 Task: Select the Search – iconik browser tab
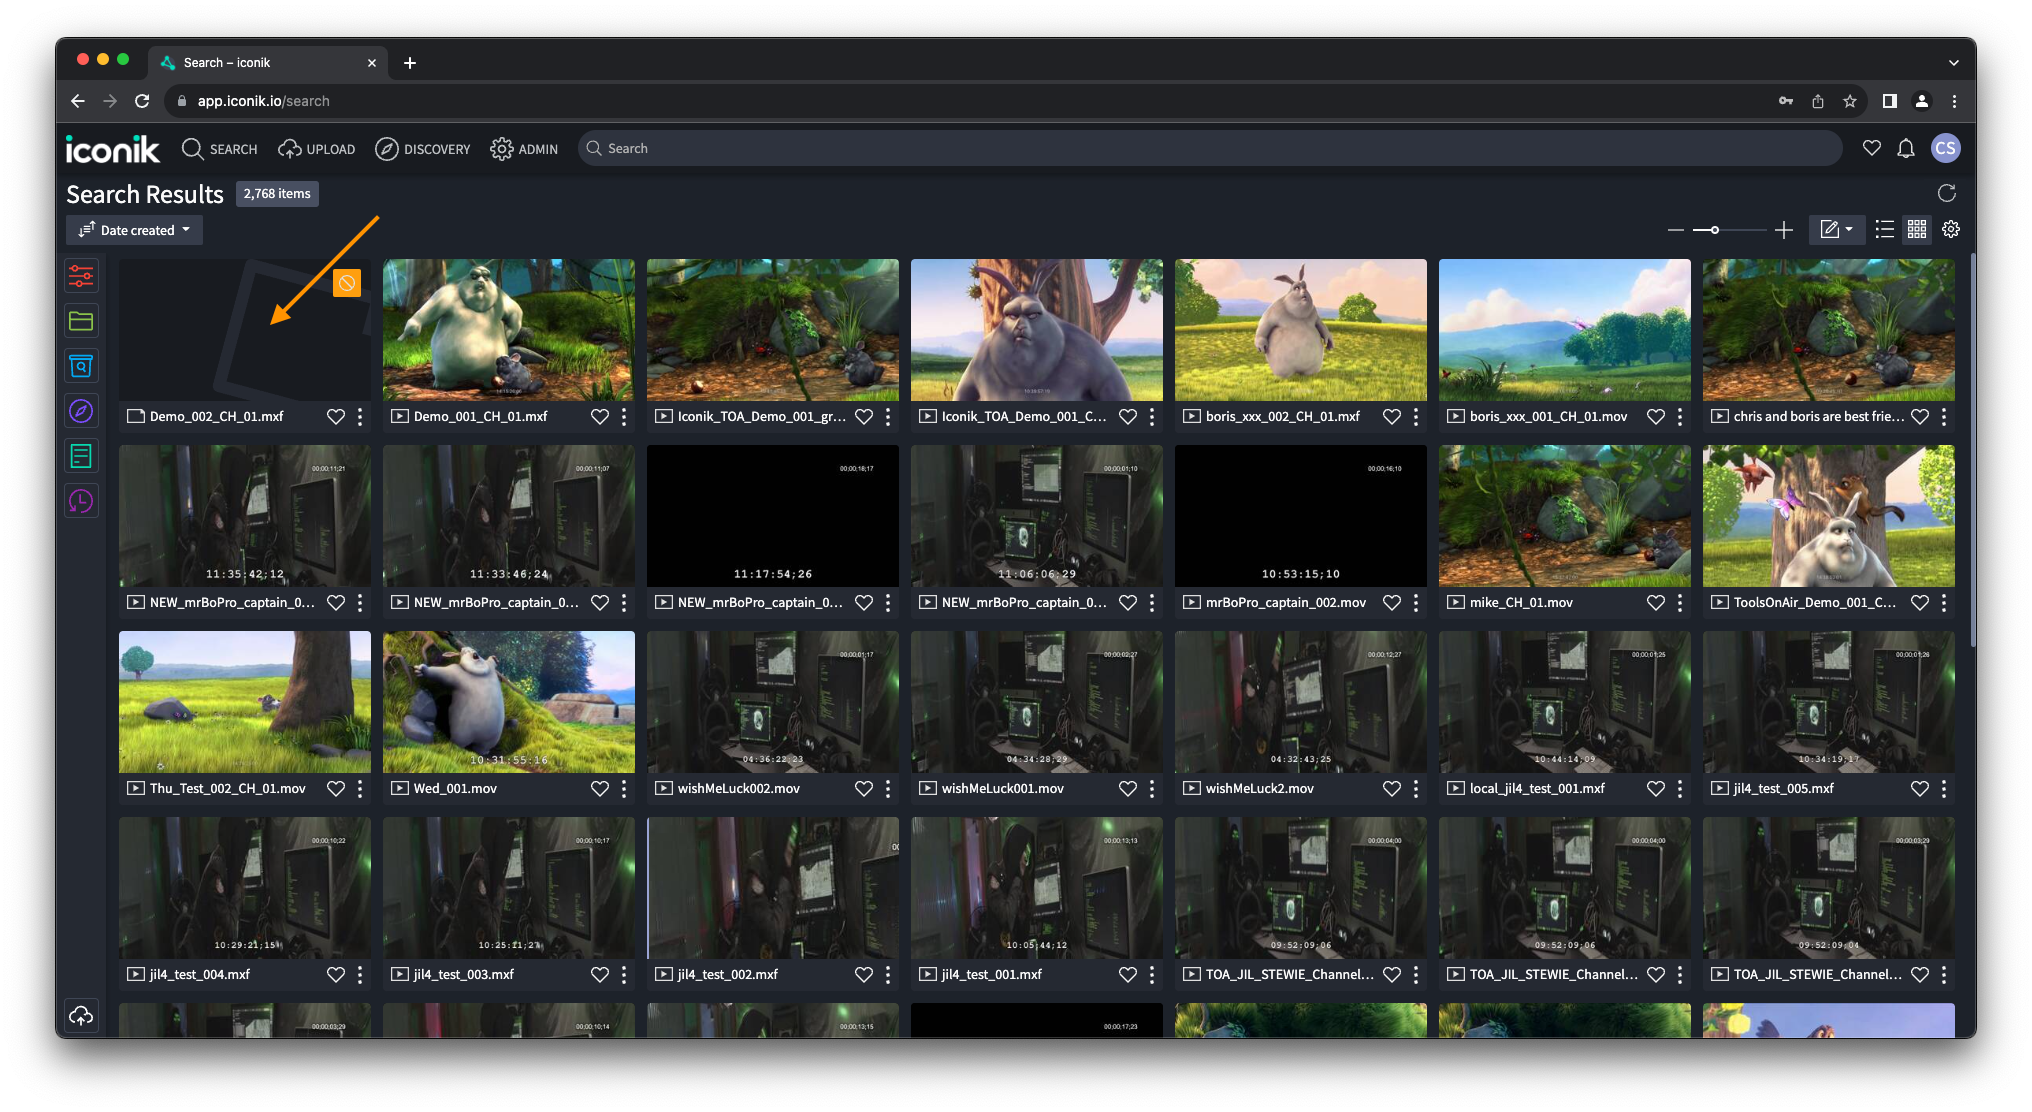[x=268, y=62]
